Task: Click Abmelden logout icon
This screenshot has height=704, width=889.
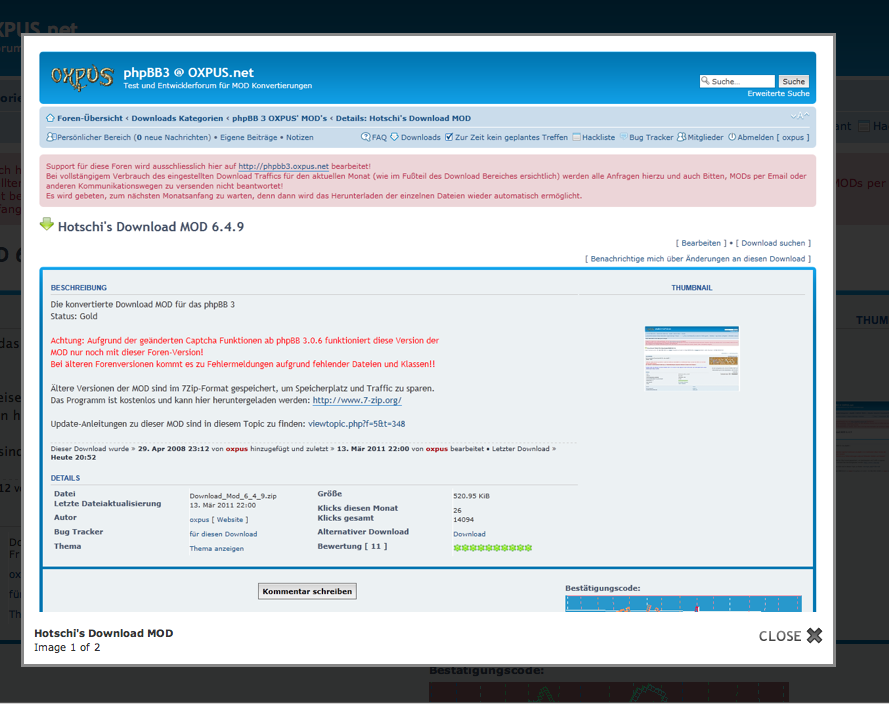Action: pyautogui.click(x=732, y=137)
